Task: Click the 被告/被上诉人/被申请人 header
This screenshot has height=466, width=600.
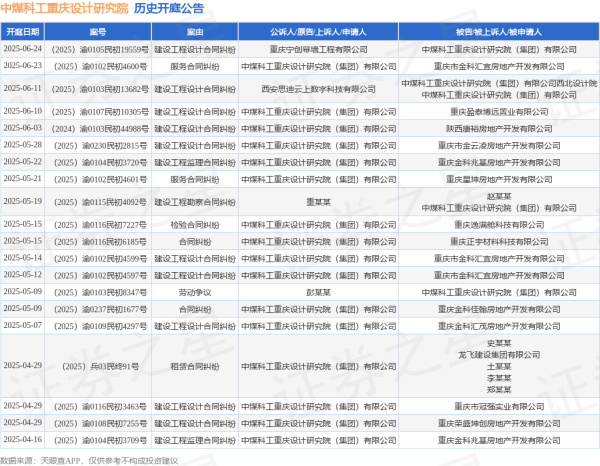Action: point(499,32)
